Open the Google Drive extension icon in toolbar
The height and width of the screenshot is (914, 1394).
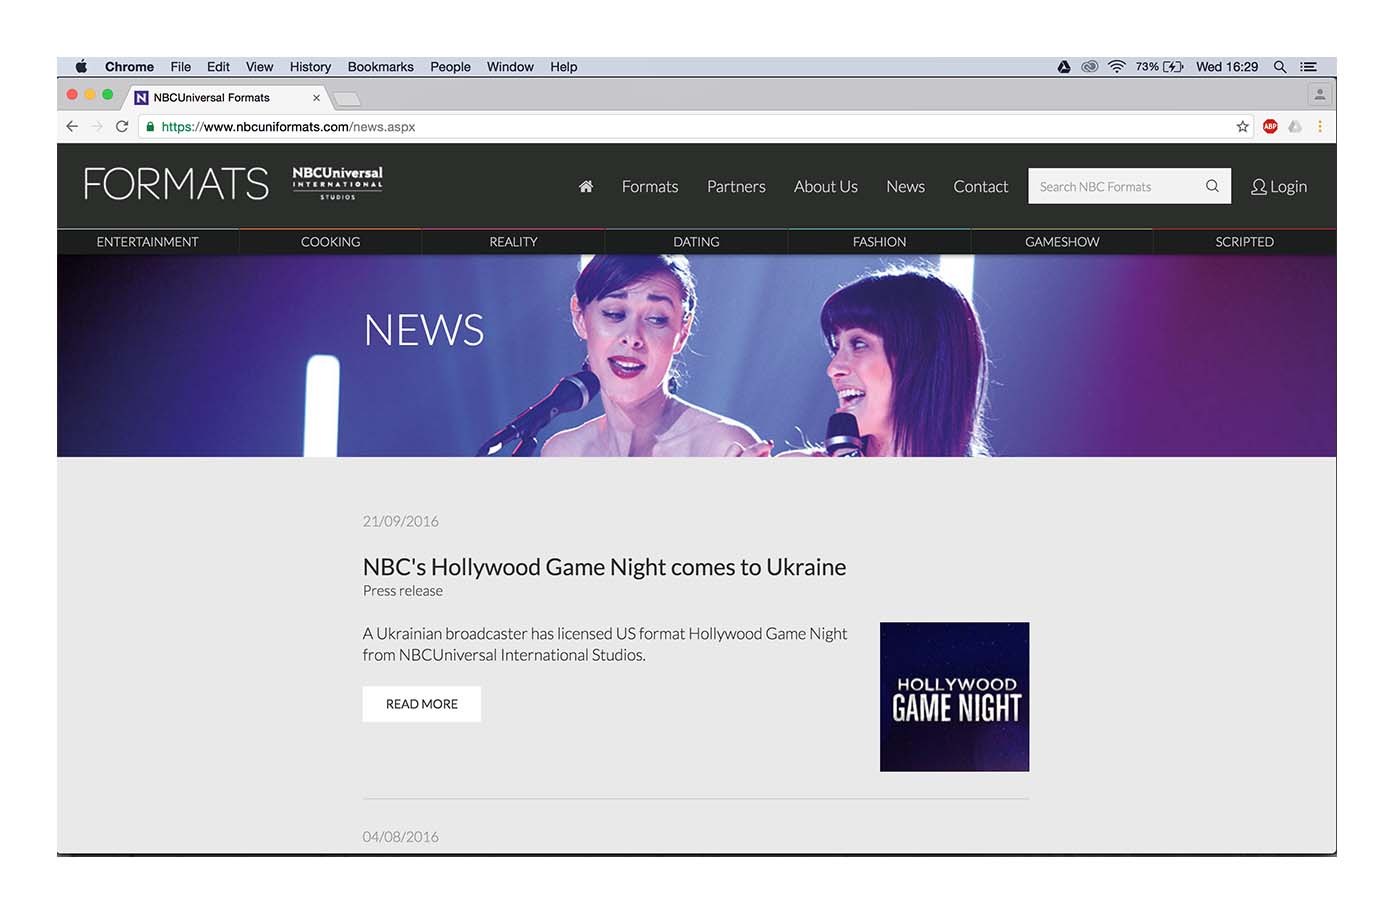1295,126
